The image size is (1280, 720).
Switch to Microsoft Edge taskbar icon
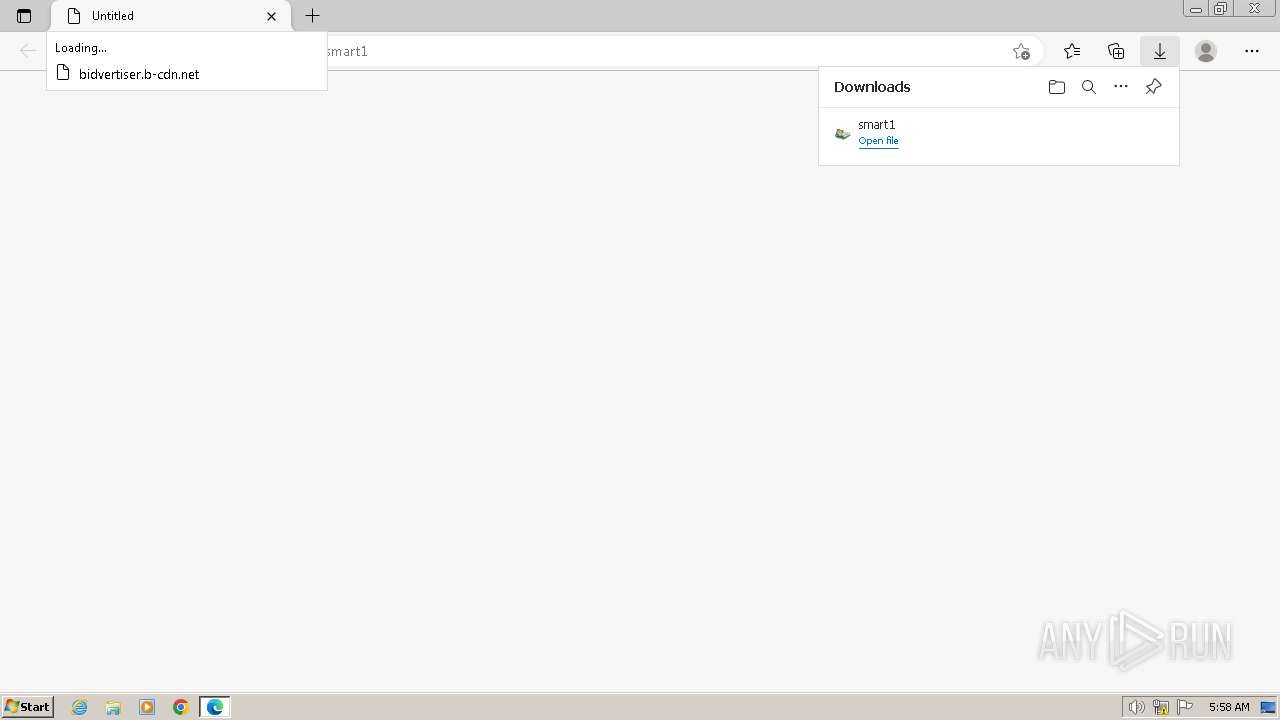coord(215,707)
